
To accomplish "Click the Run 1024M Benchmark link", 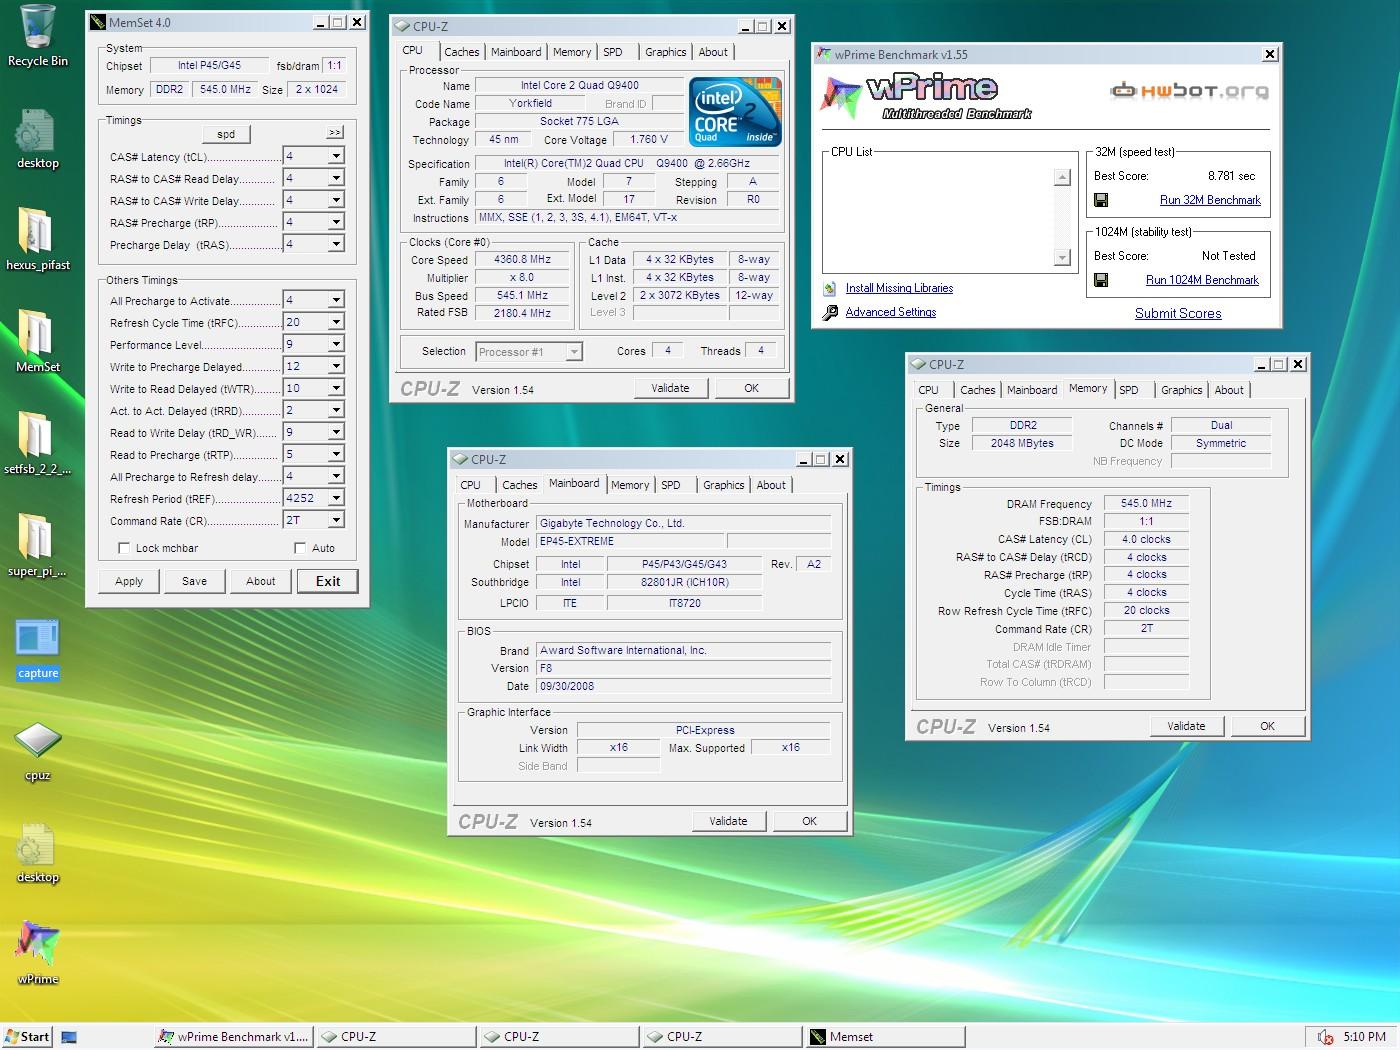I will (1202, 280).
